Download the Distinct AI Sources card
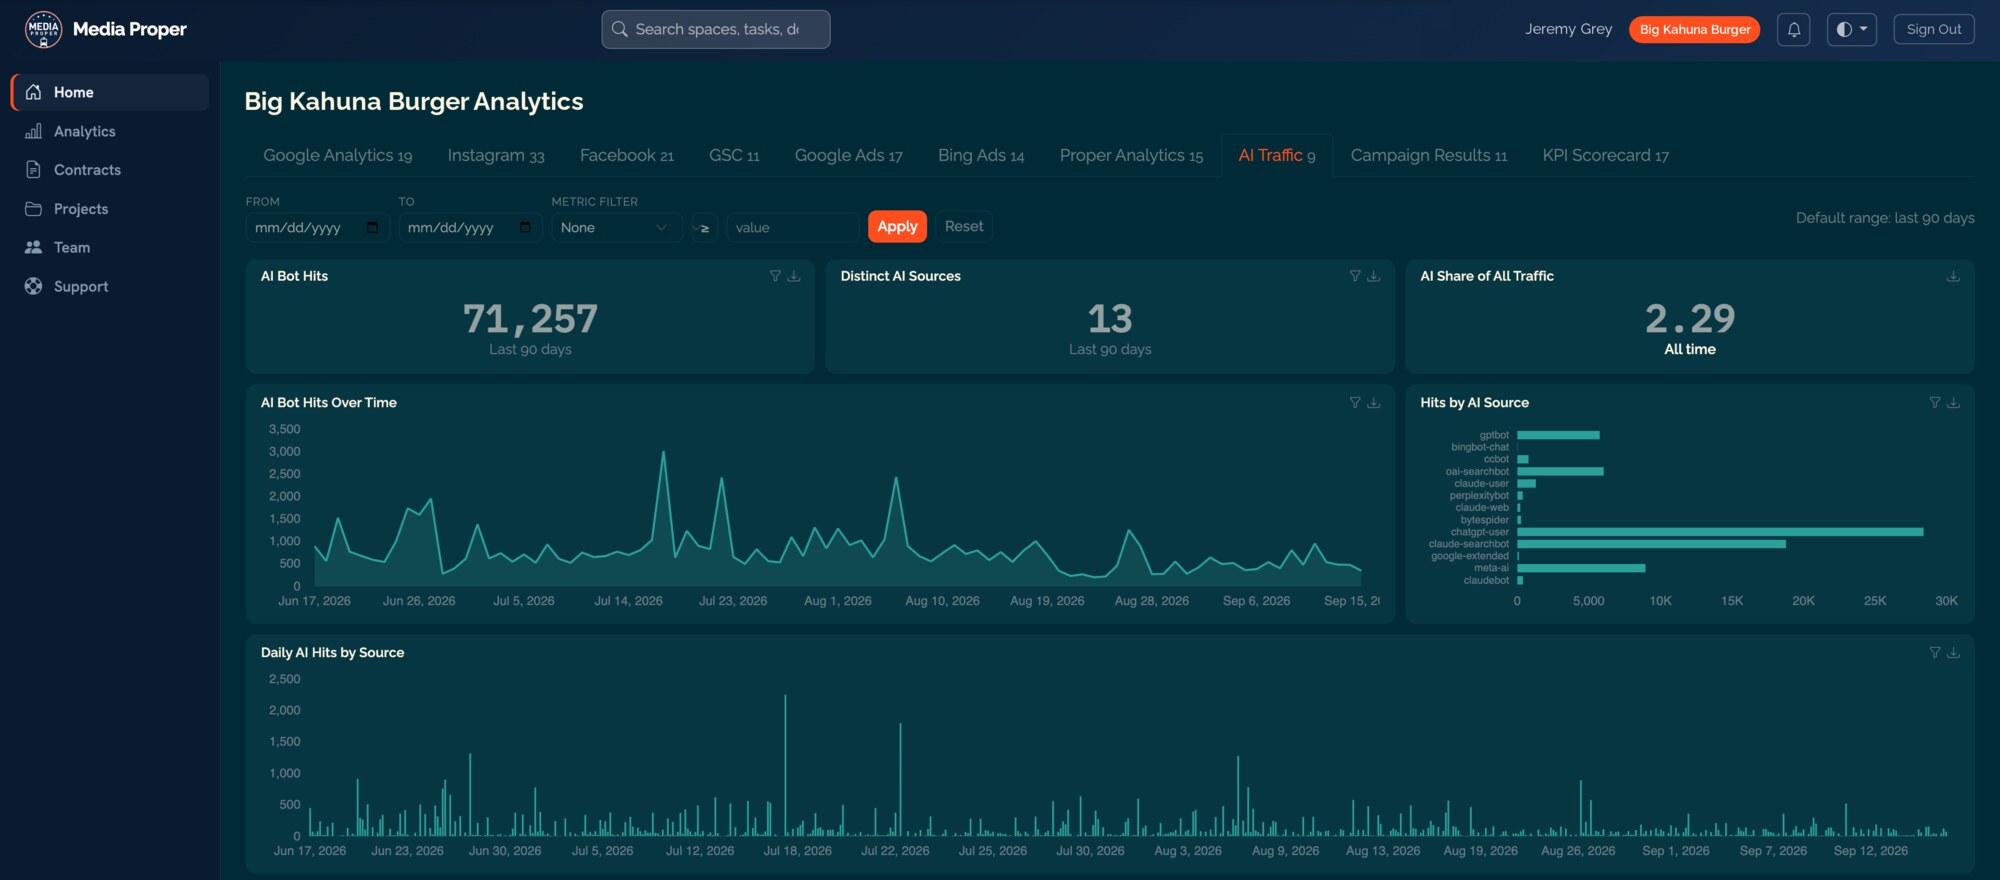Viewport: 2000px width, 880px height. pyautogui.click(x=1374, y=276)
